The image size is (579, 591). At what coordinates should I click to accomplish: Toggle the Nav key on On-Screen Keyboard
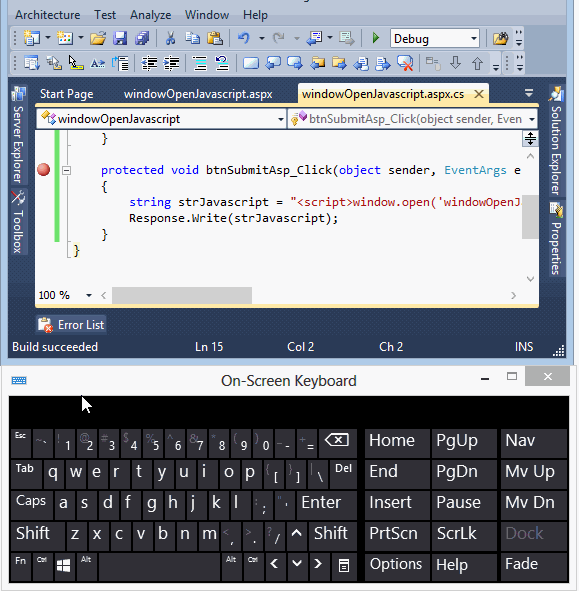(x=534, y=443)
